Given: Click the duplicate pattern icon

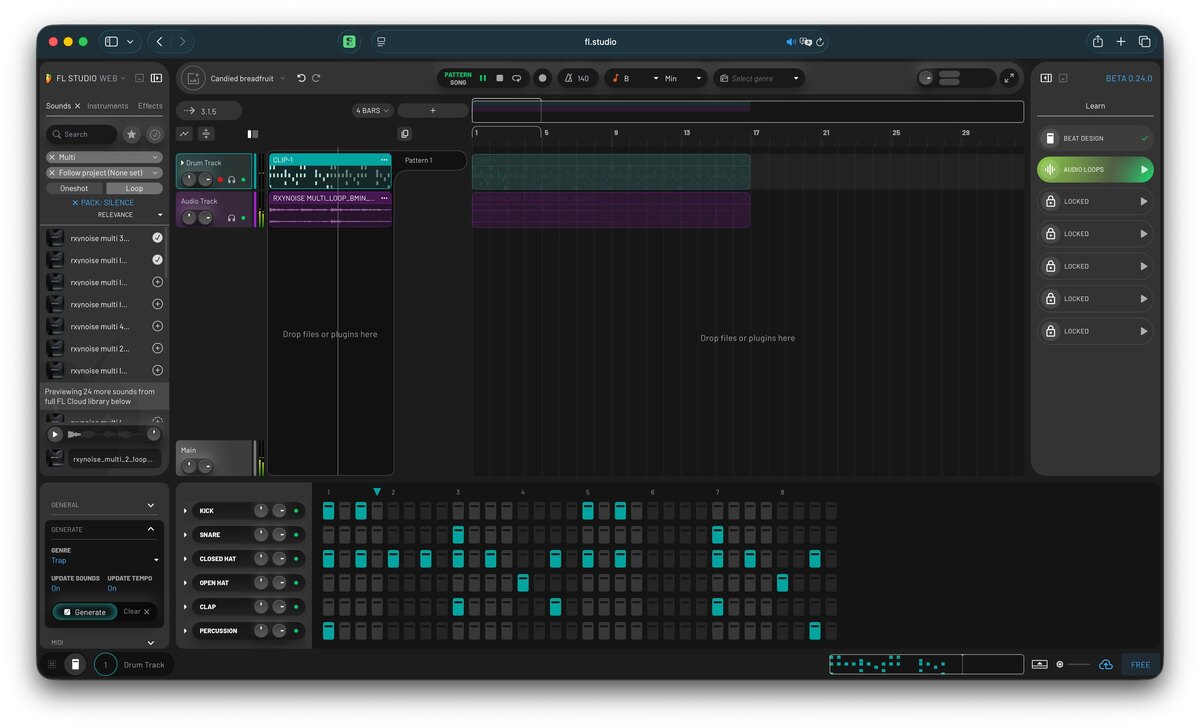Looking at the screenshot, I should pos(404,133).
